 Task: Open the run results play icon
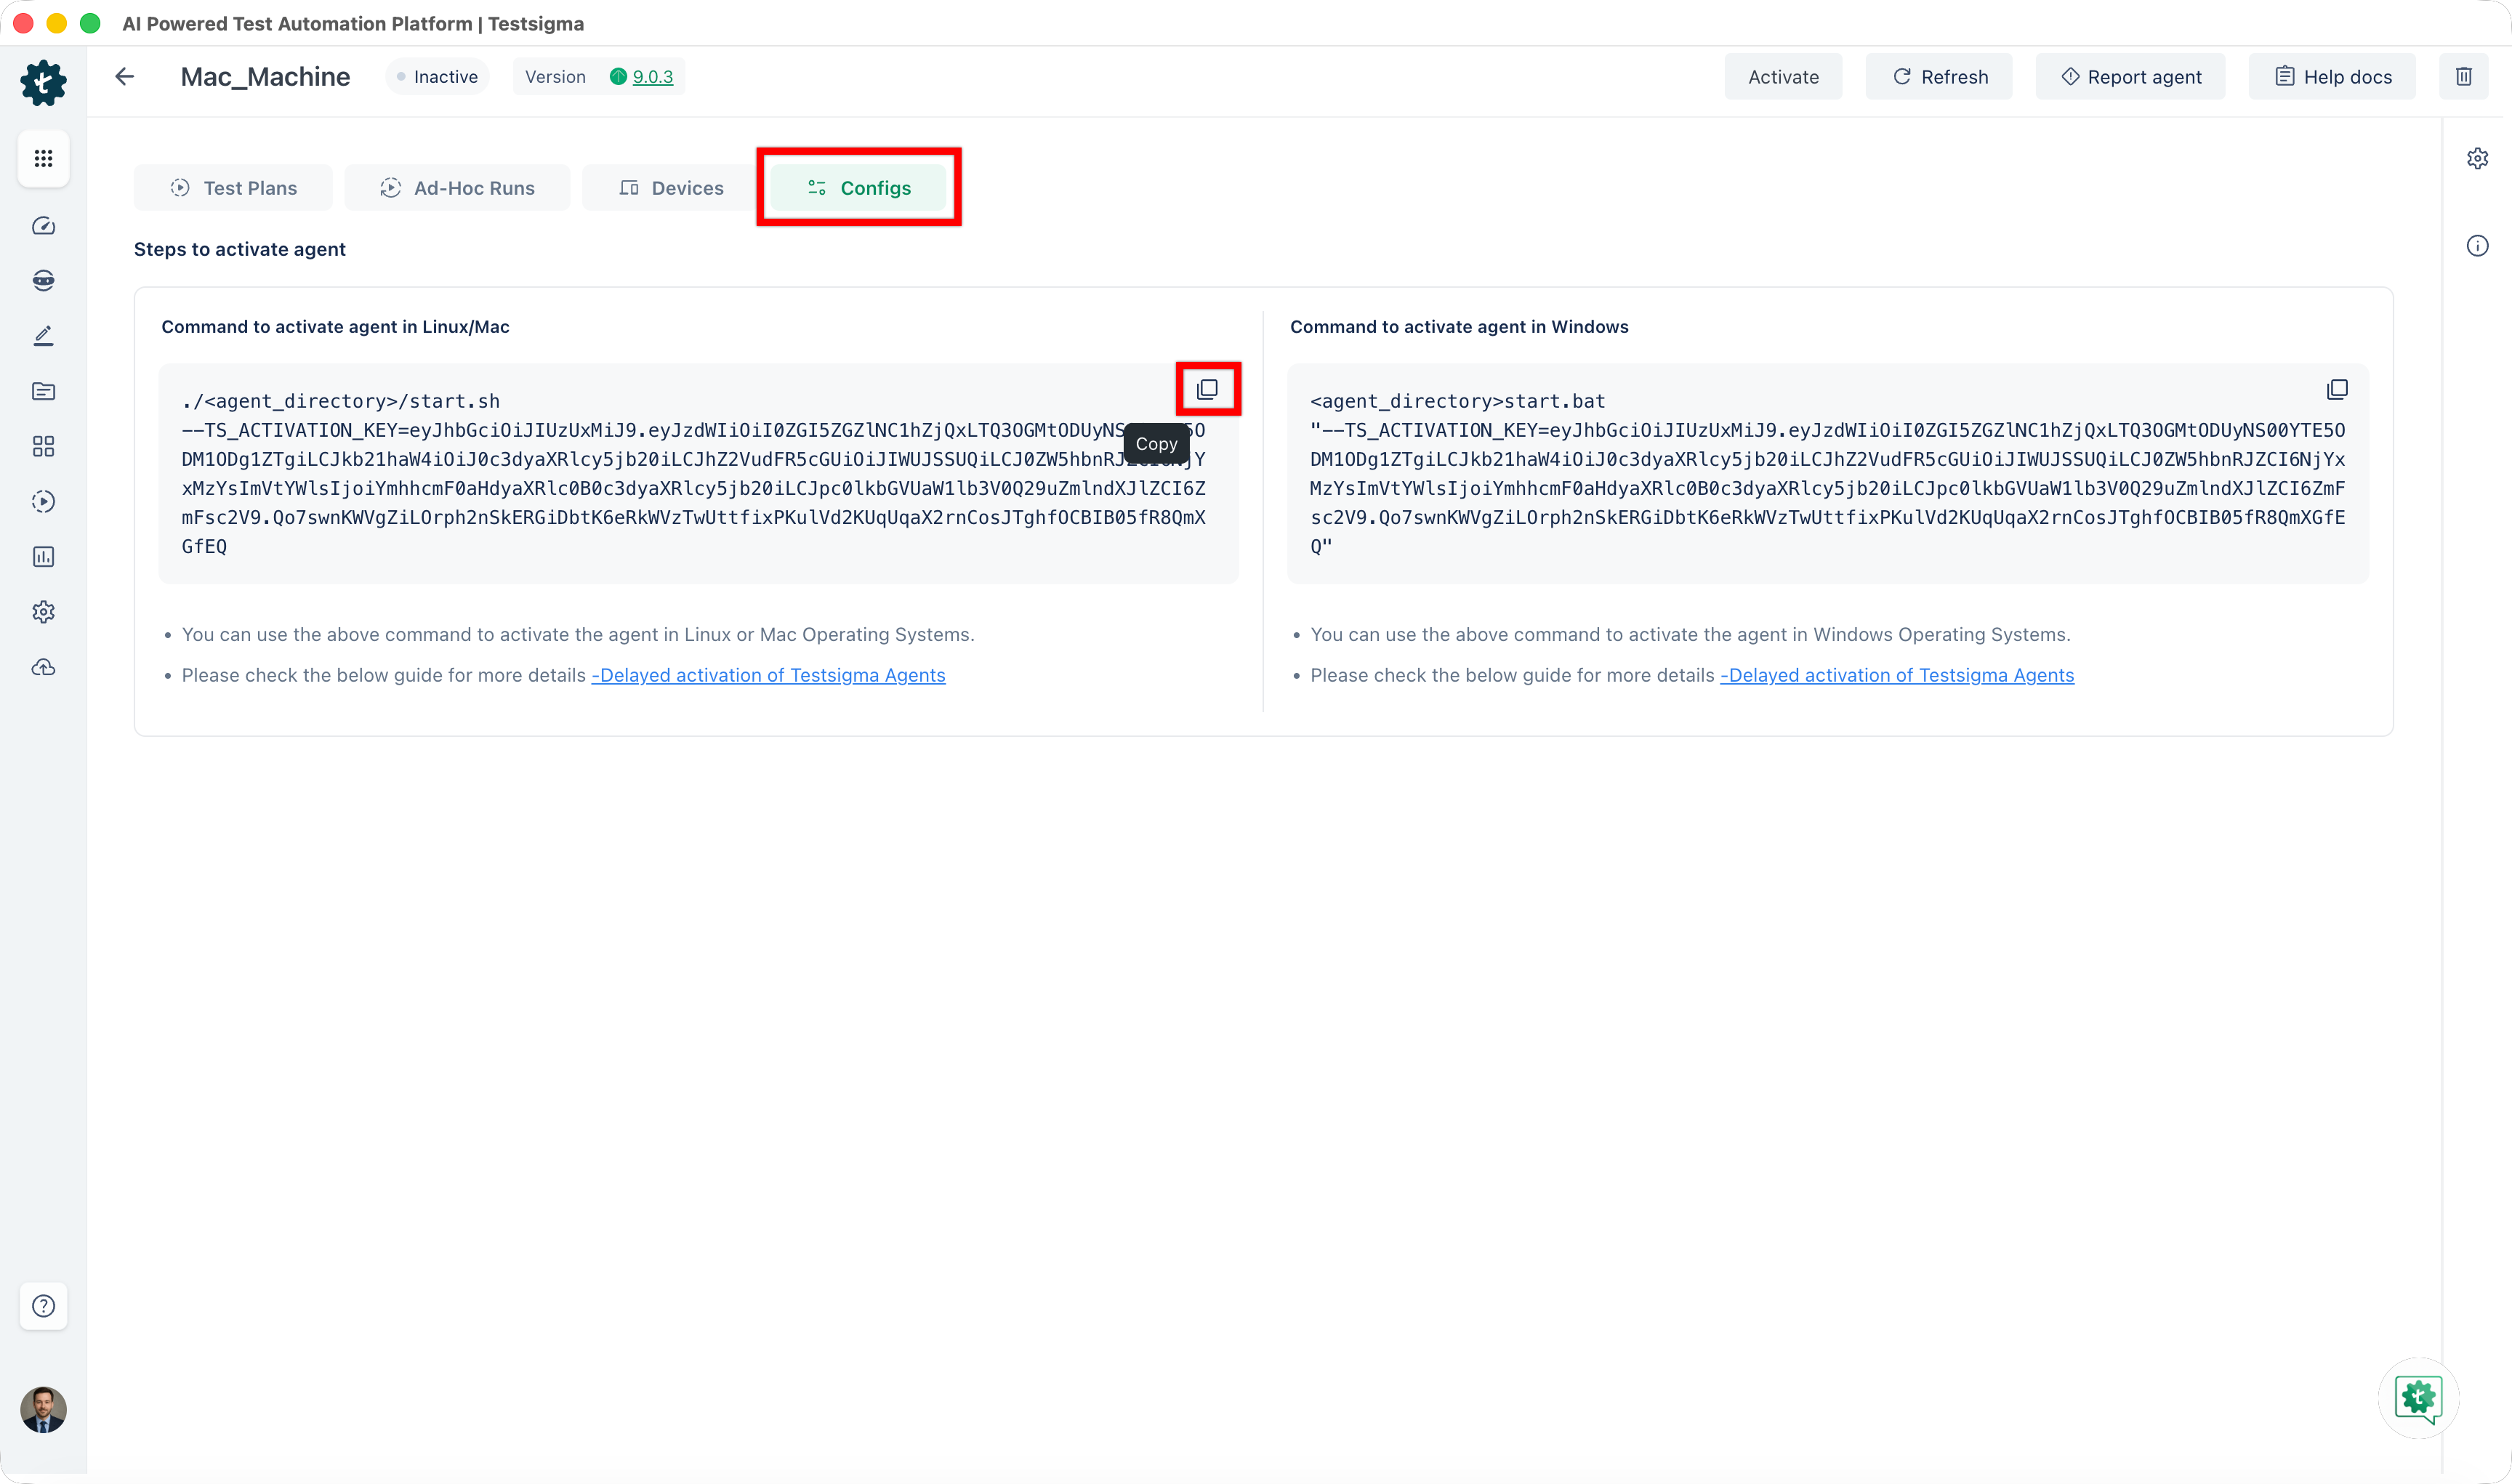coord(43,501)
